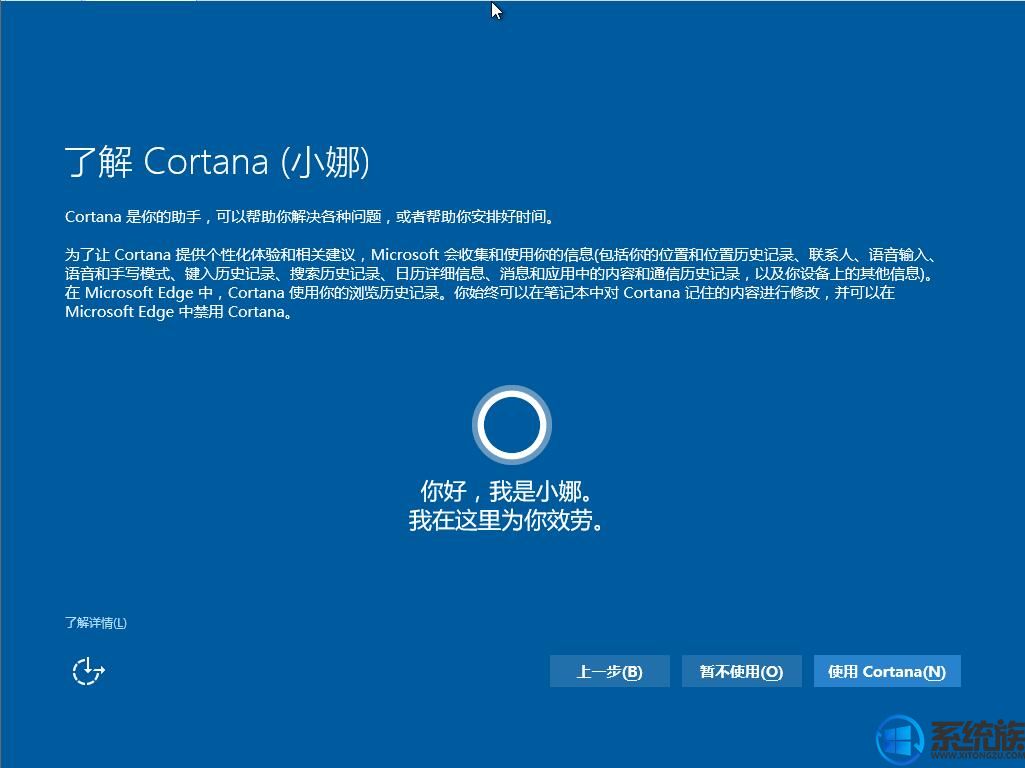1025x768 pixels.
Task: Click the line 我在这里为你效劳。
Action: (x=507, y=520)
